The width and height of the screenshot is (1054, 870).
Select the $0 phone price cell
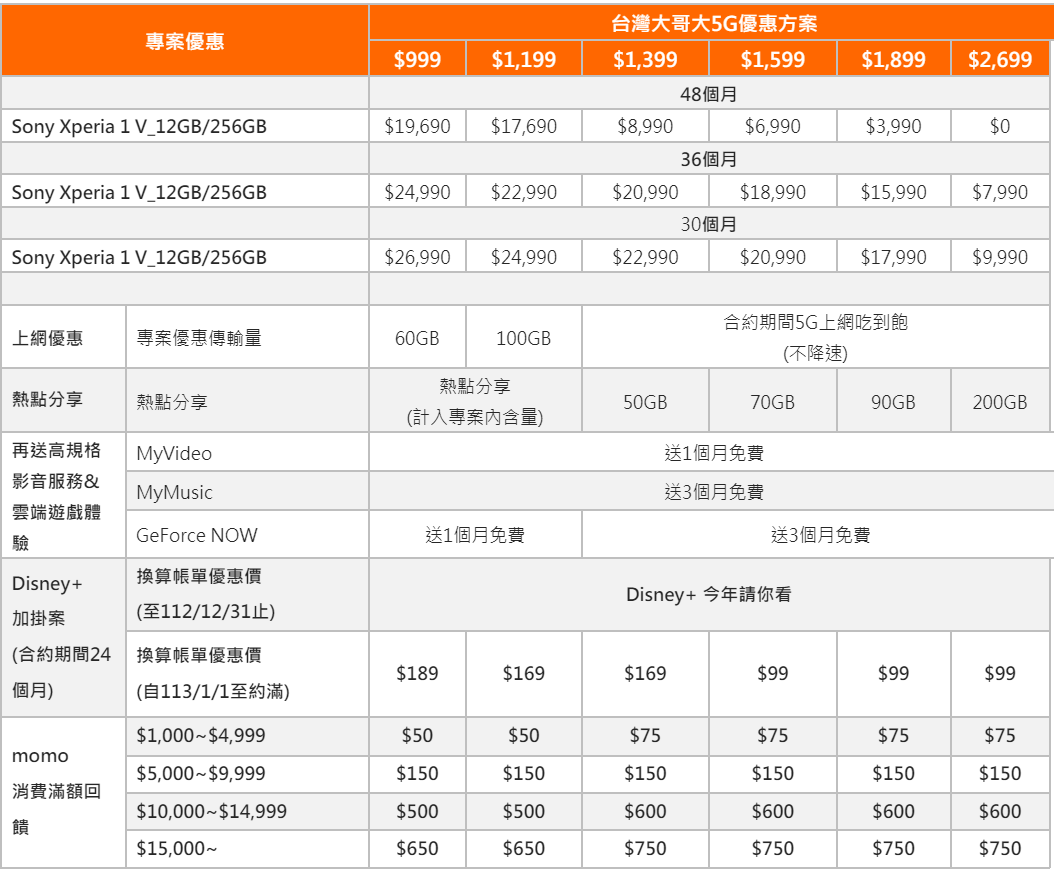pos(1000,127)
